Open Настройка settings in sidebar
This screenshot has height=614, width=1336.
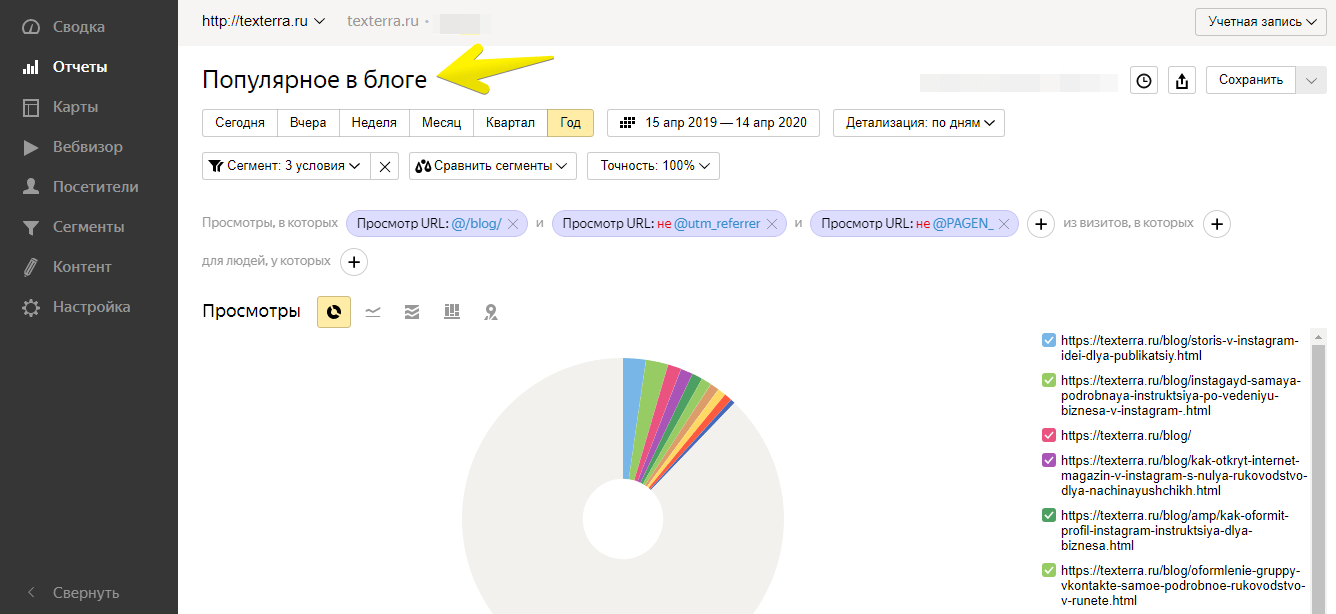point(91,307)
